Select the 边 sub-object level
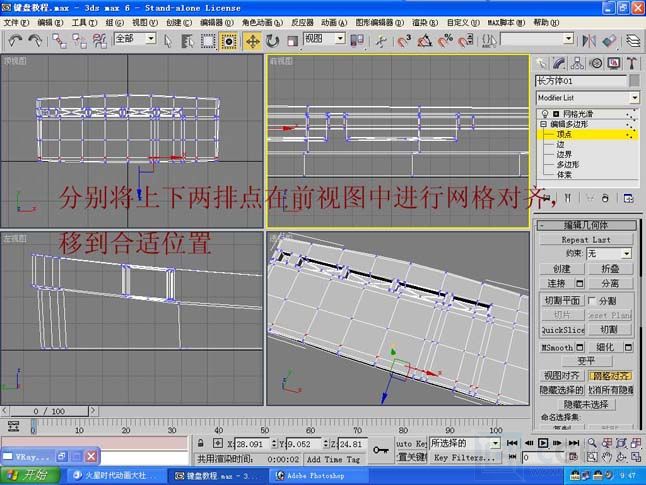 pyautogui.click(x=560, y=144)
